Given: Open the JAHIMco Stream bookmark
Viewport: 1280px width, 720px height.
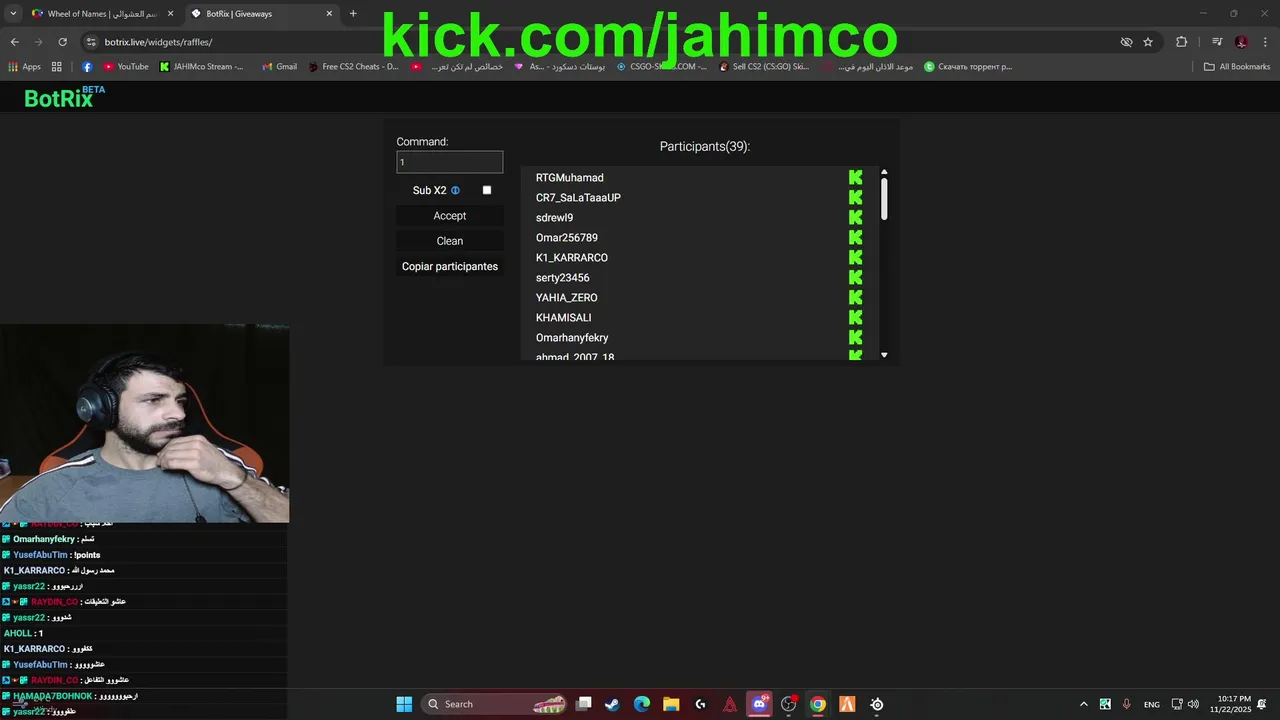Looking at the screenshot, I should tap(202, 67).
